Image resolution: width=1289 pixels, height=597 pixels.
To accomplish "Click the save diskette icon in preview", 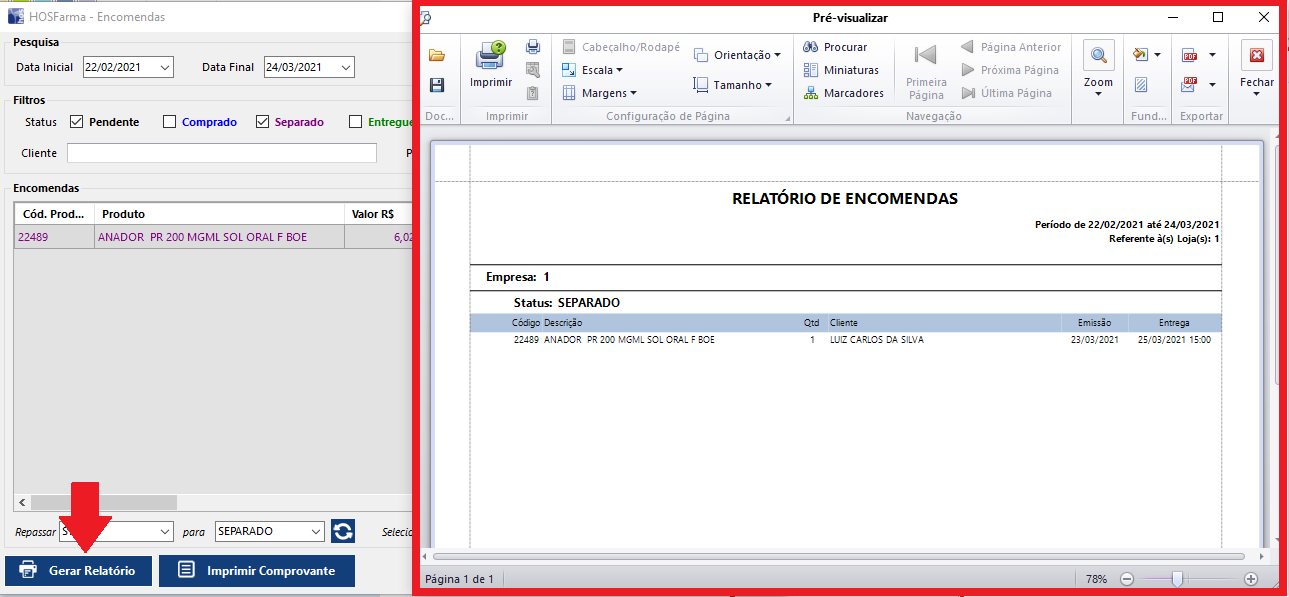I will [x=437, y=86].
